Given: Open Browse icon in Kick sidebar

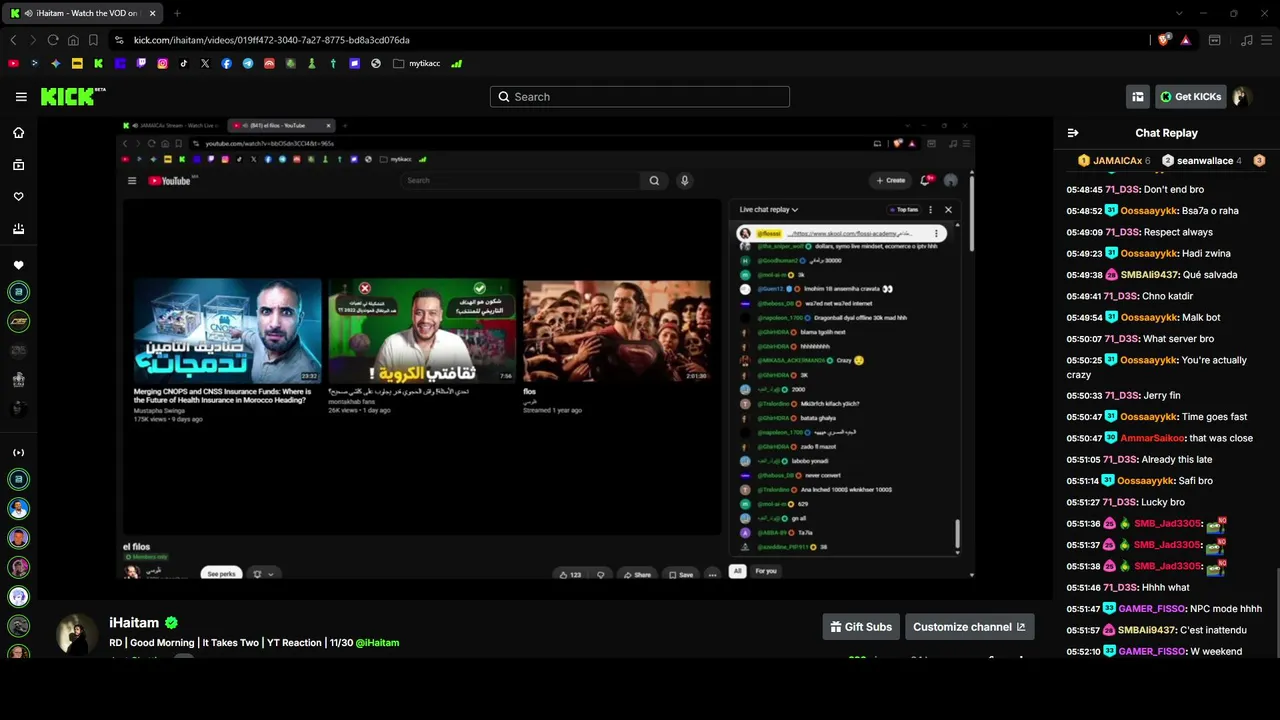Looking at the screenshot, I should [x=18, y=165].
